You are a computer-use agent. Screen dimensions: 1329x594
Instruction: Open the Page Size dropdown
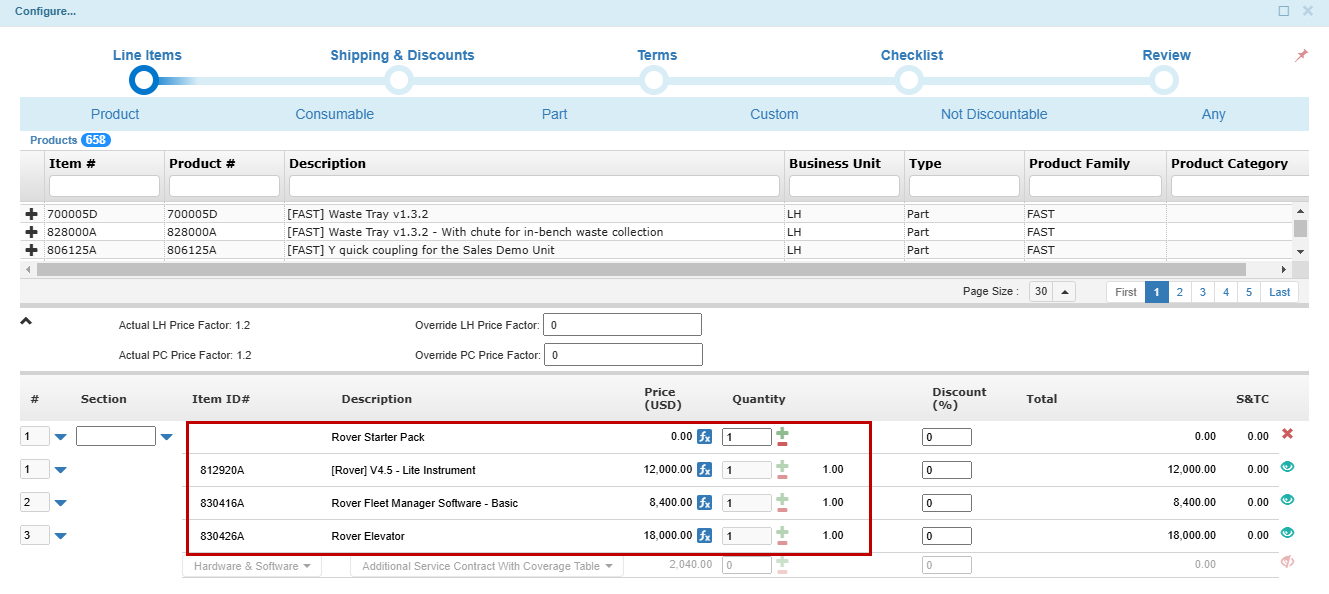coord(1065,292)
